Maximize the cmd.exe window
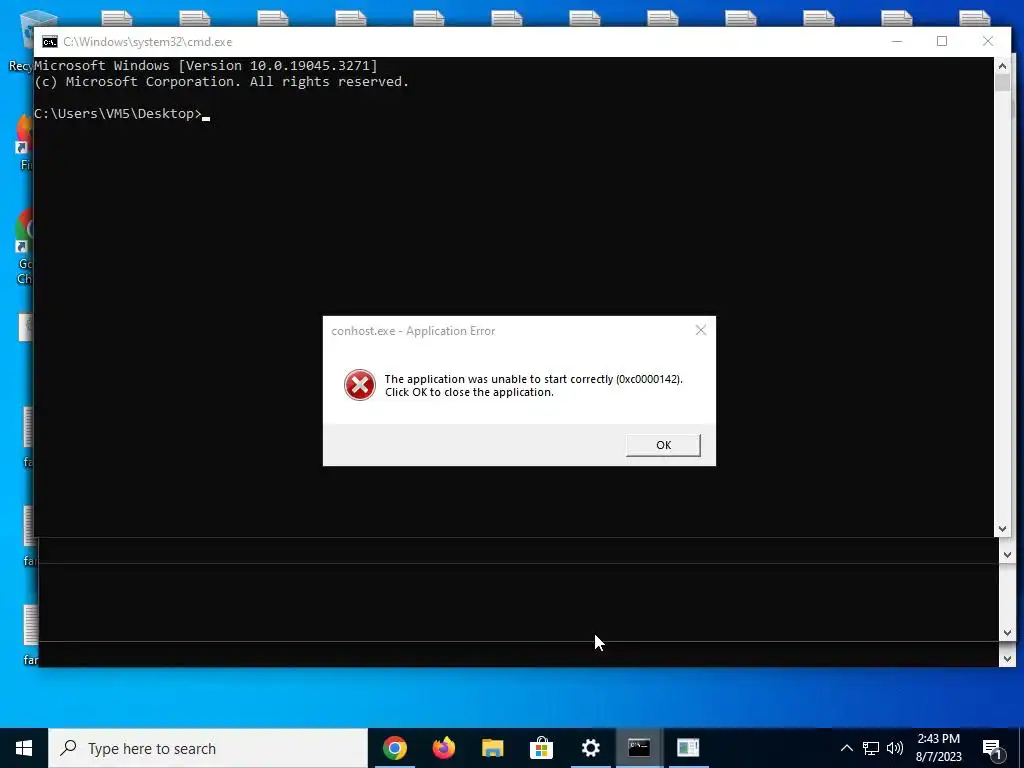1024x768 pixels. point(942,41)
